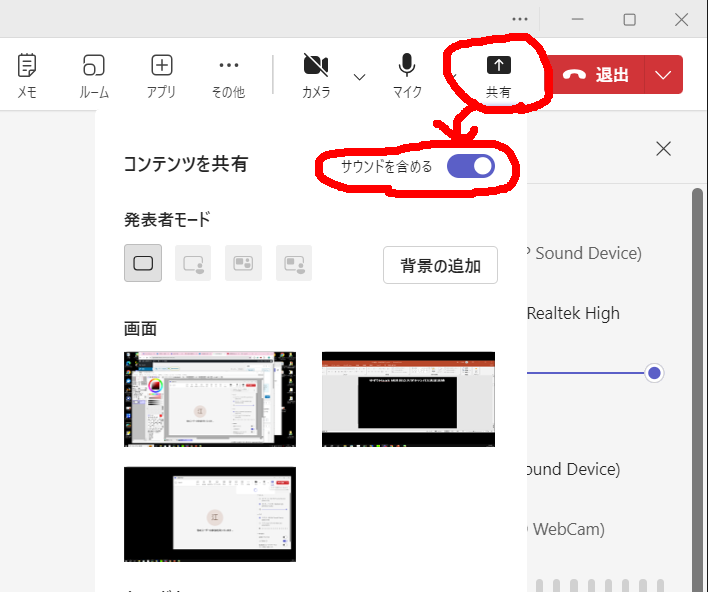Click the volume slider handle
Screen dimensions: 708x592
pos(654,373)
